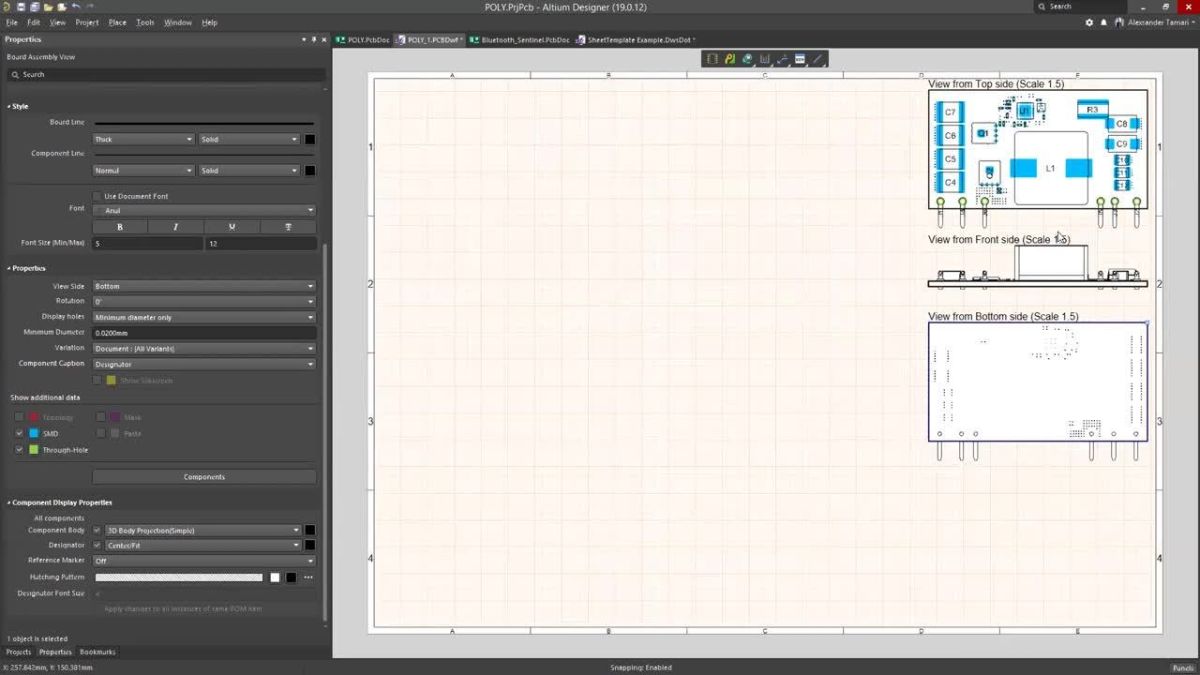Select the drill table placement toolbar icon
The image size is (1200, 675).
(765, 59)
